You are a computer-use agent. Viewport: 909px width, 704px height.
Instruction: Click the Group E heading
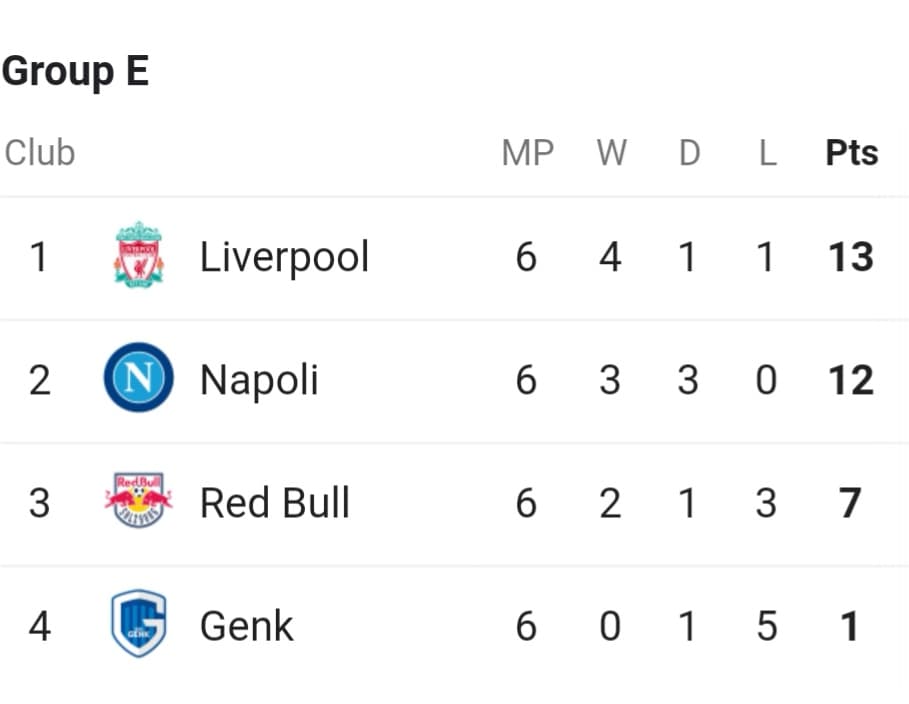tap(75, 72)
